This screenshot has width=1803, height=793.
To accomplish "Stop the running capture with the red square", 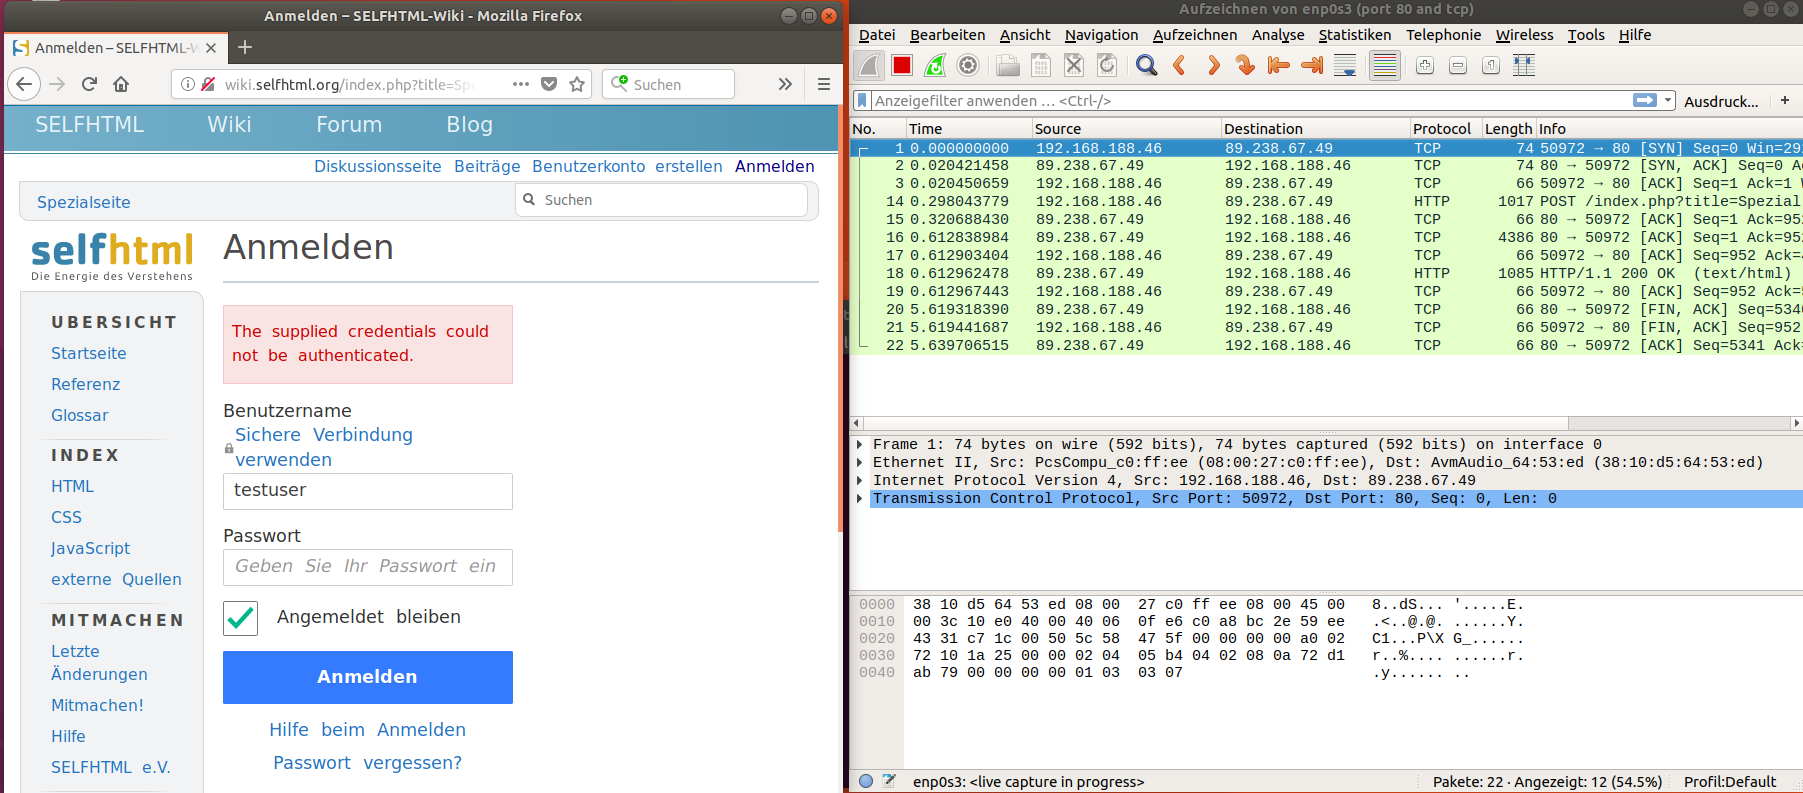I will tap(902, 66).
